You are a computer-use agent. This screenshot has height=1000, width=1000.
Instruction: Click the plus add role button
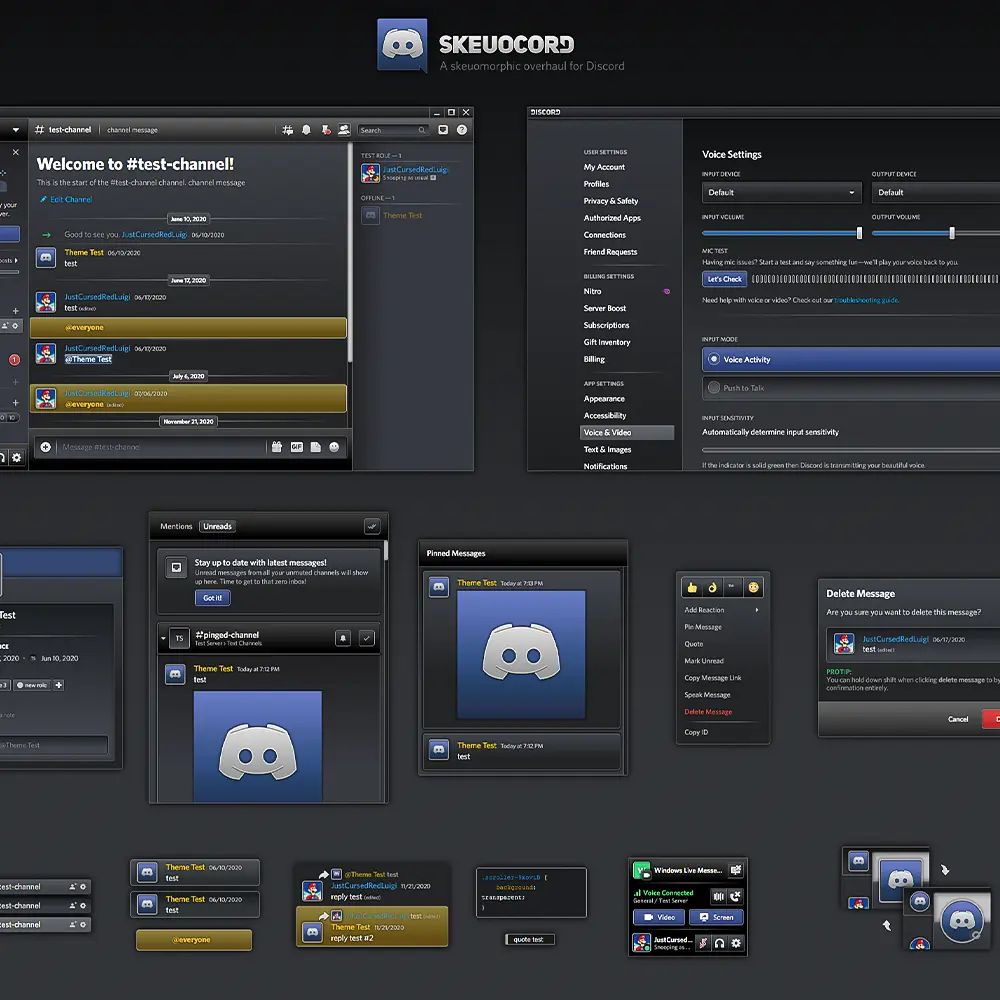tap(59, 685)
